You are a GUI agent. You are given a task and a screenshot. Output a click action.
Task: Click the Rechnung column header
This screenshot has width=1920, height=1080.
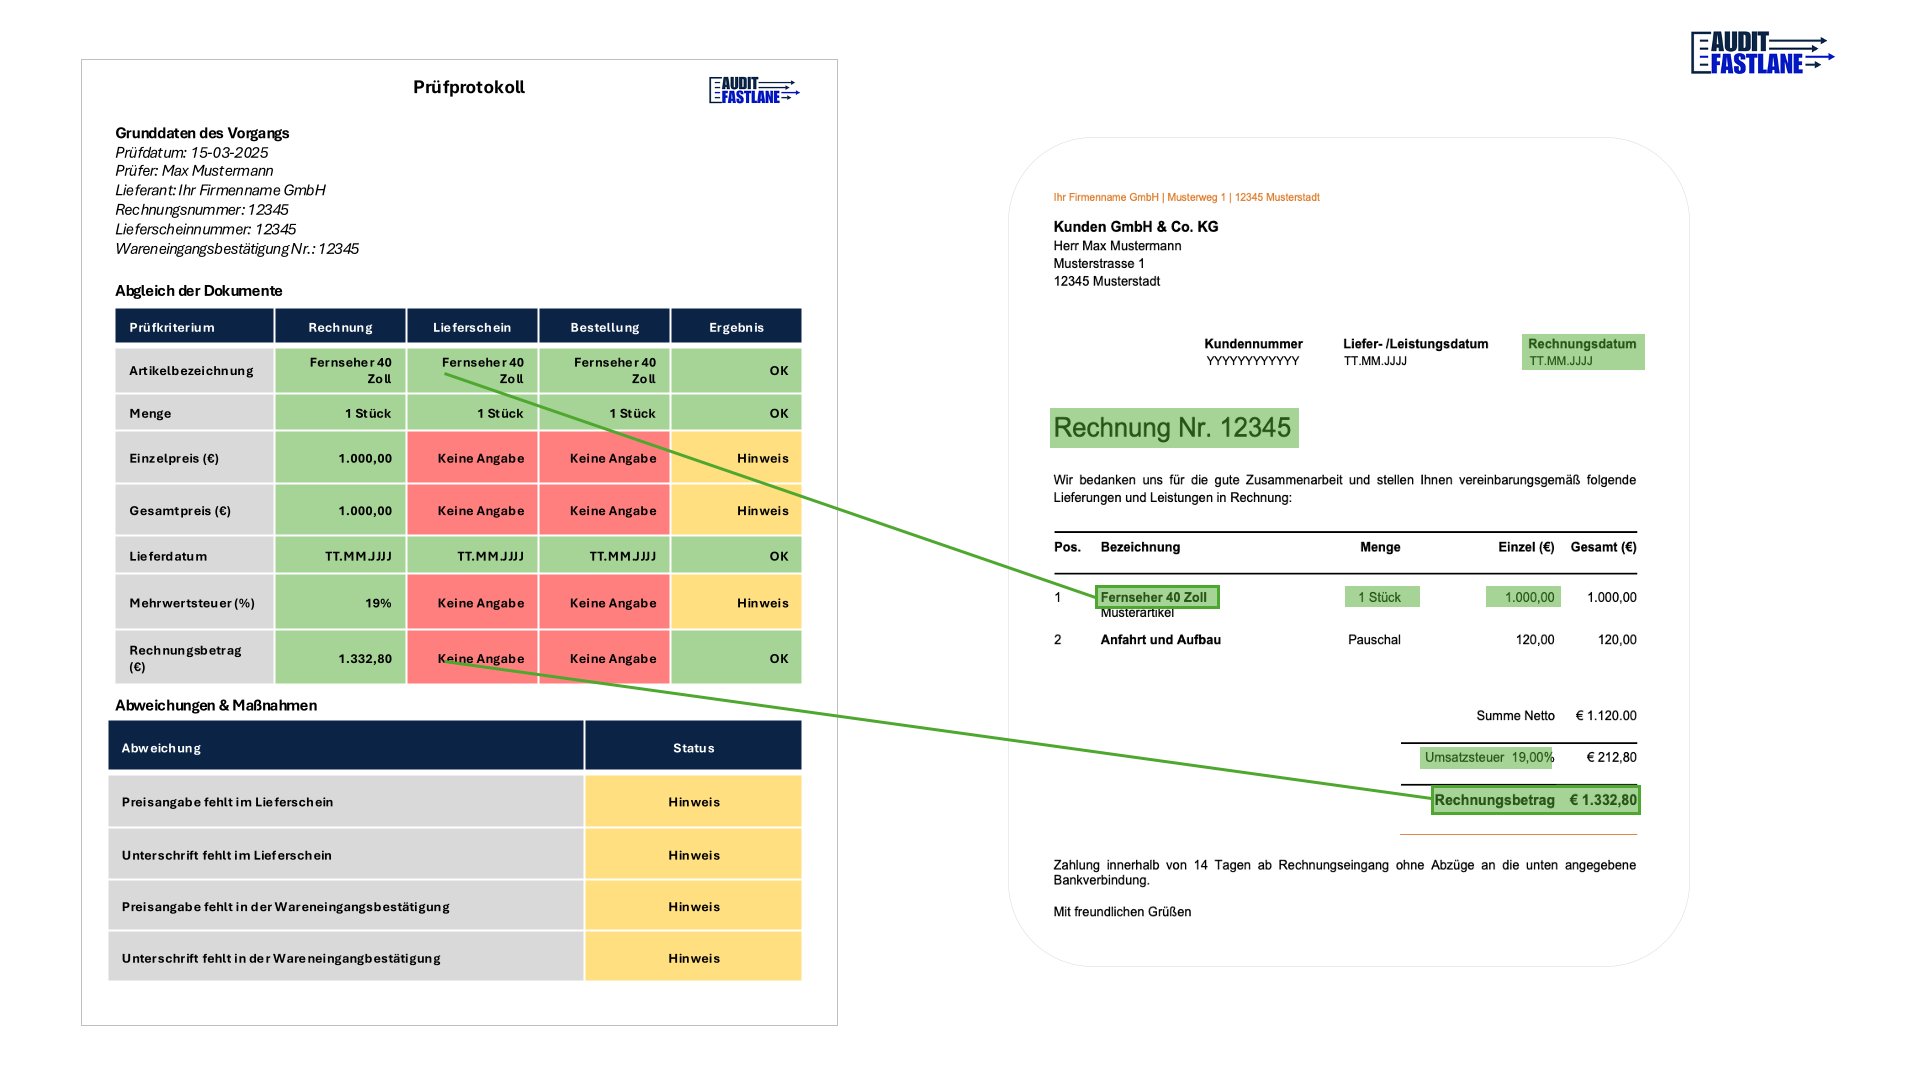[x=340, y=327]
